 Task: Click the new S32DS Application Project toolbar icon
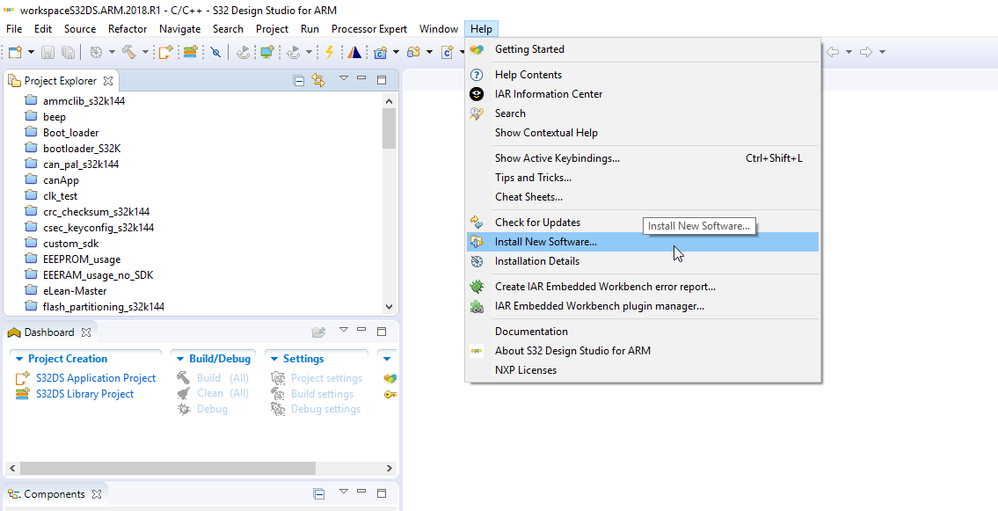(165, 52)
